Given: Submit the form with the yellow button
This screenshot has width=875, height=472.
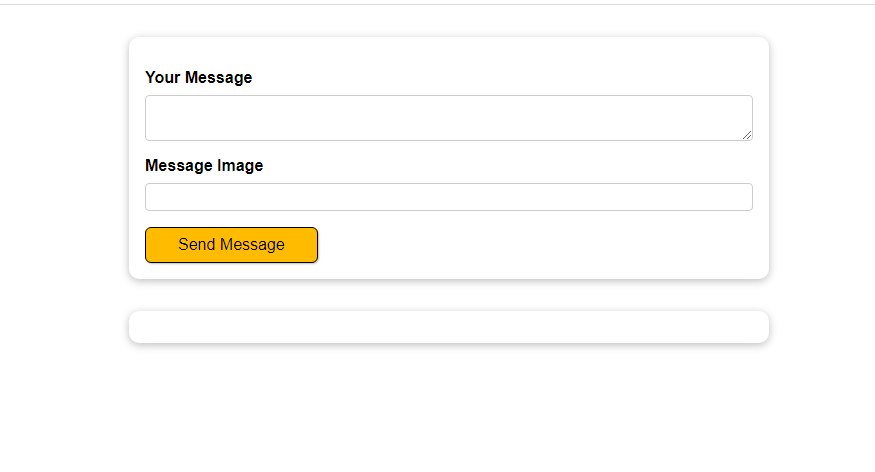Looking at the screenshot, I should click(231, 245).
